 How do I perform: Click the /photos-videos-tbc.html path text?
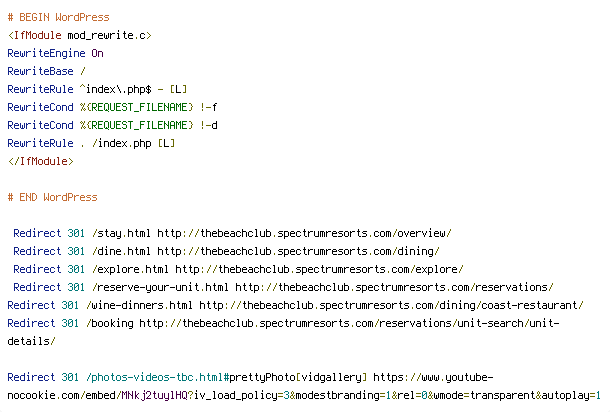point(154,377)
